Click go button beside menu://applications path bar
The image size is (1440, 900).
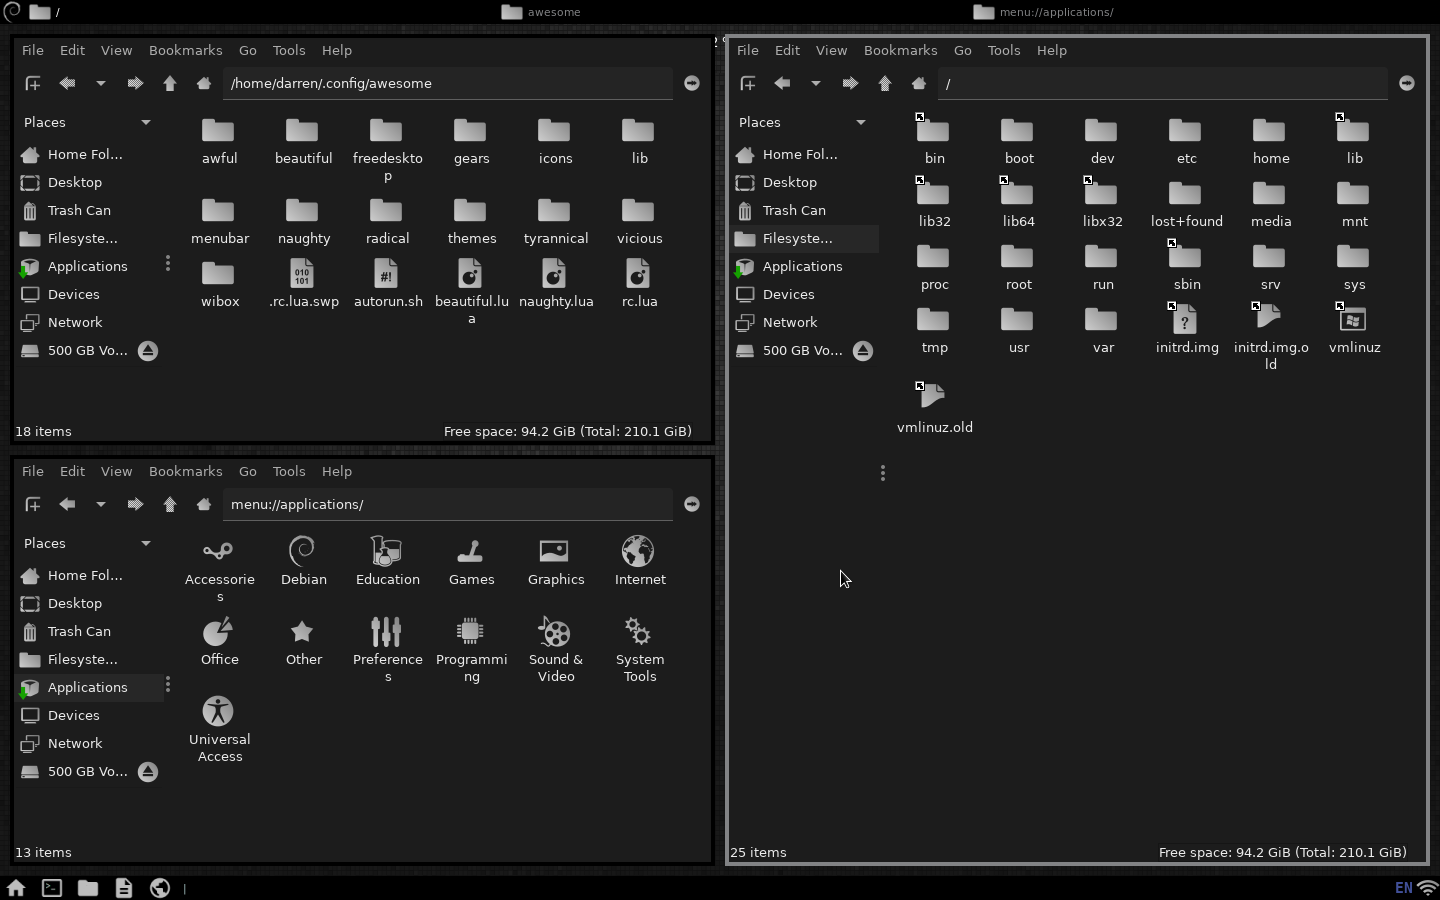(x=692, y=504)
